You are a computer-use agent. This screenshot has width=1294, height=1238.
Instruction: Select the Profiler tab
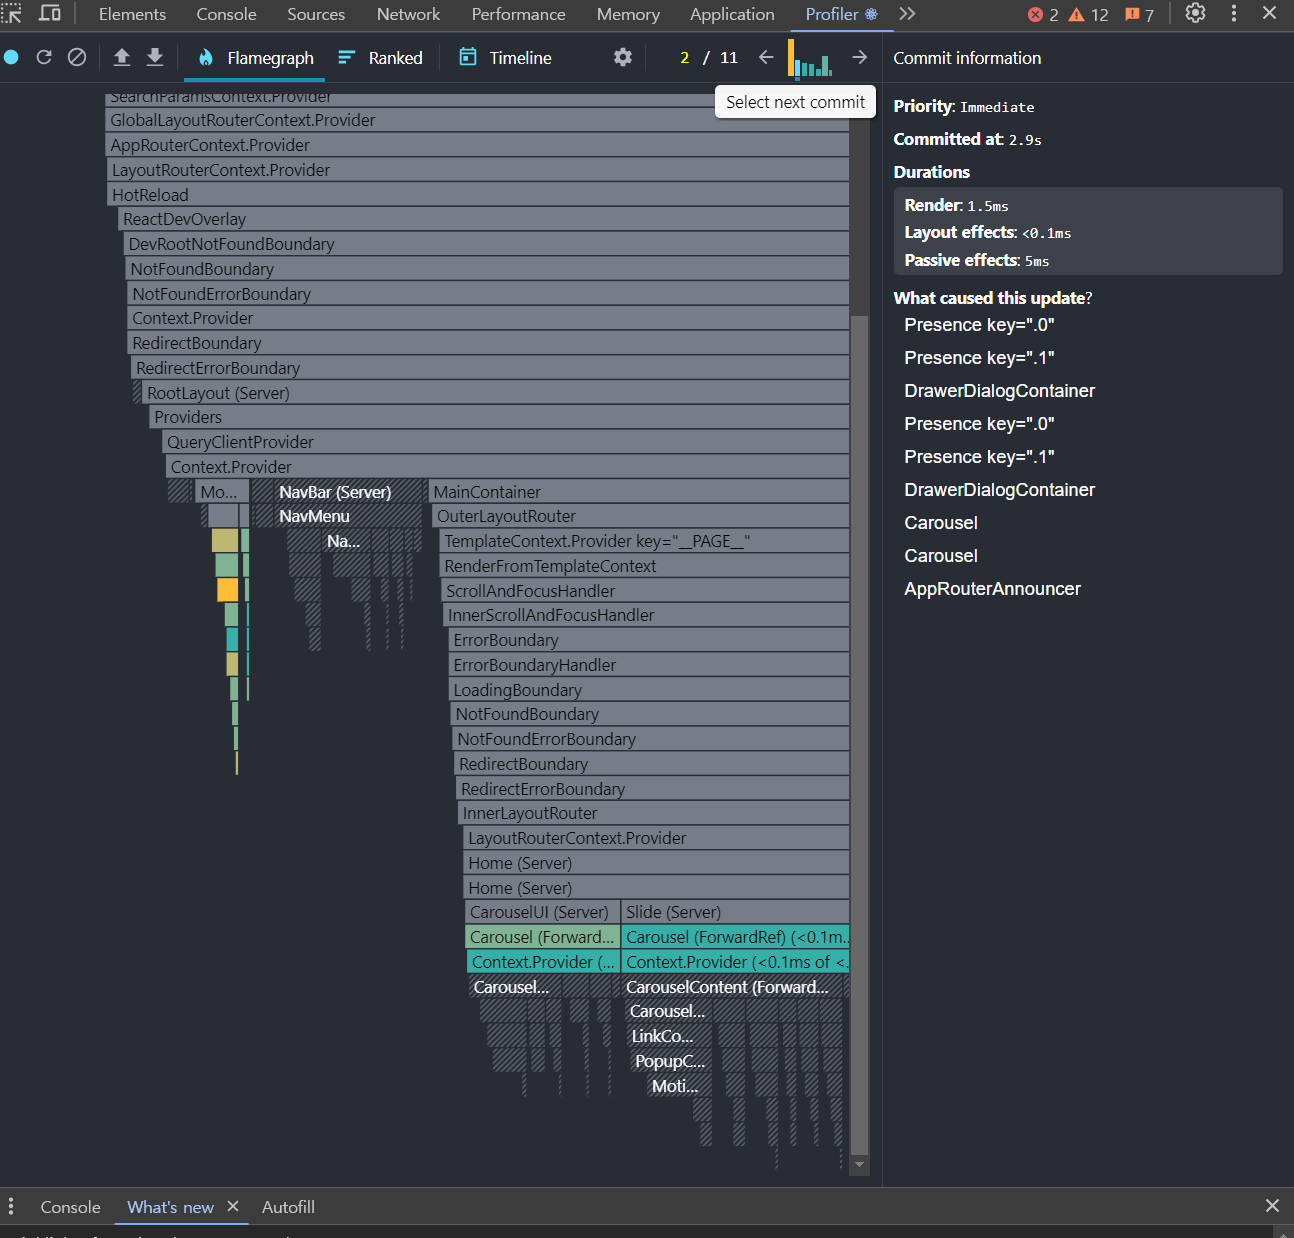(x=841, y=14)
